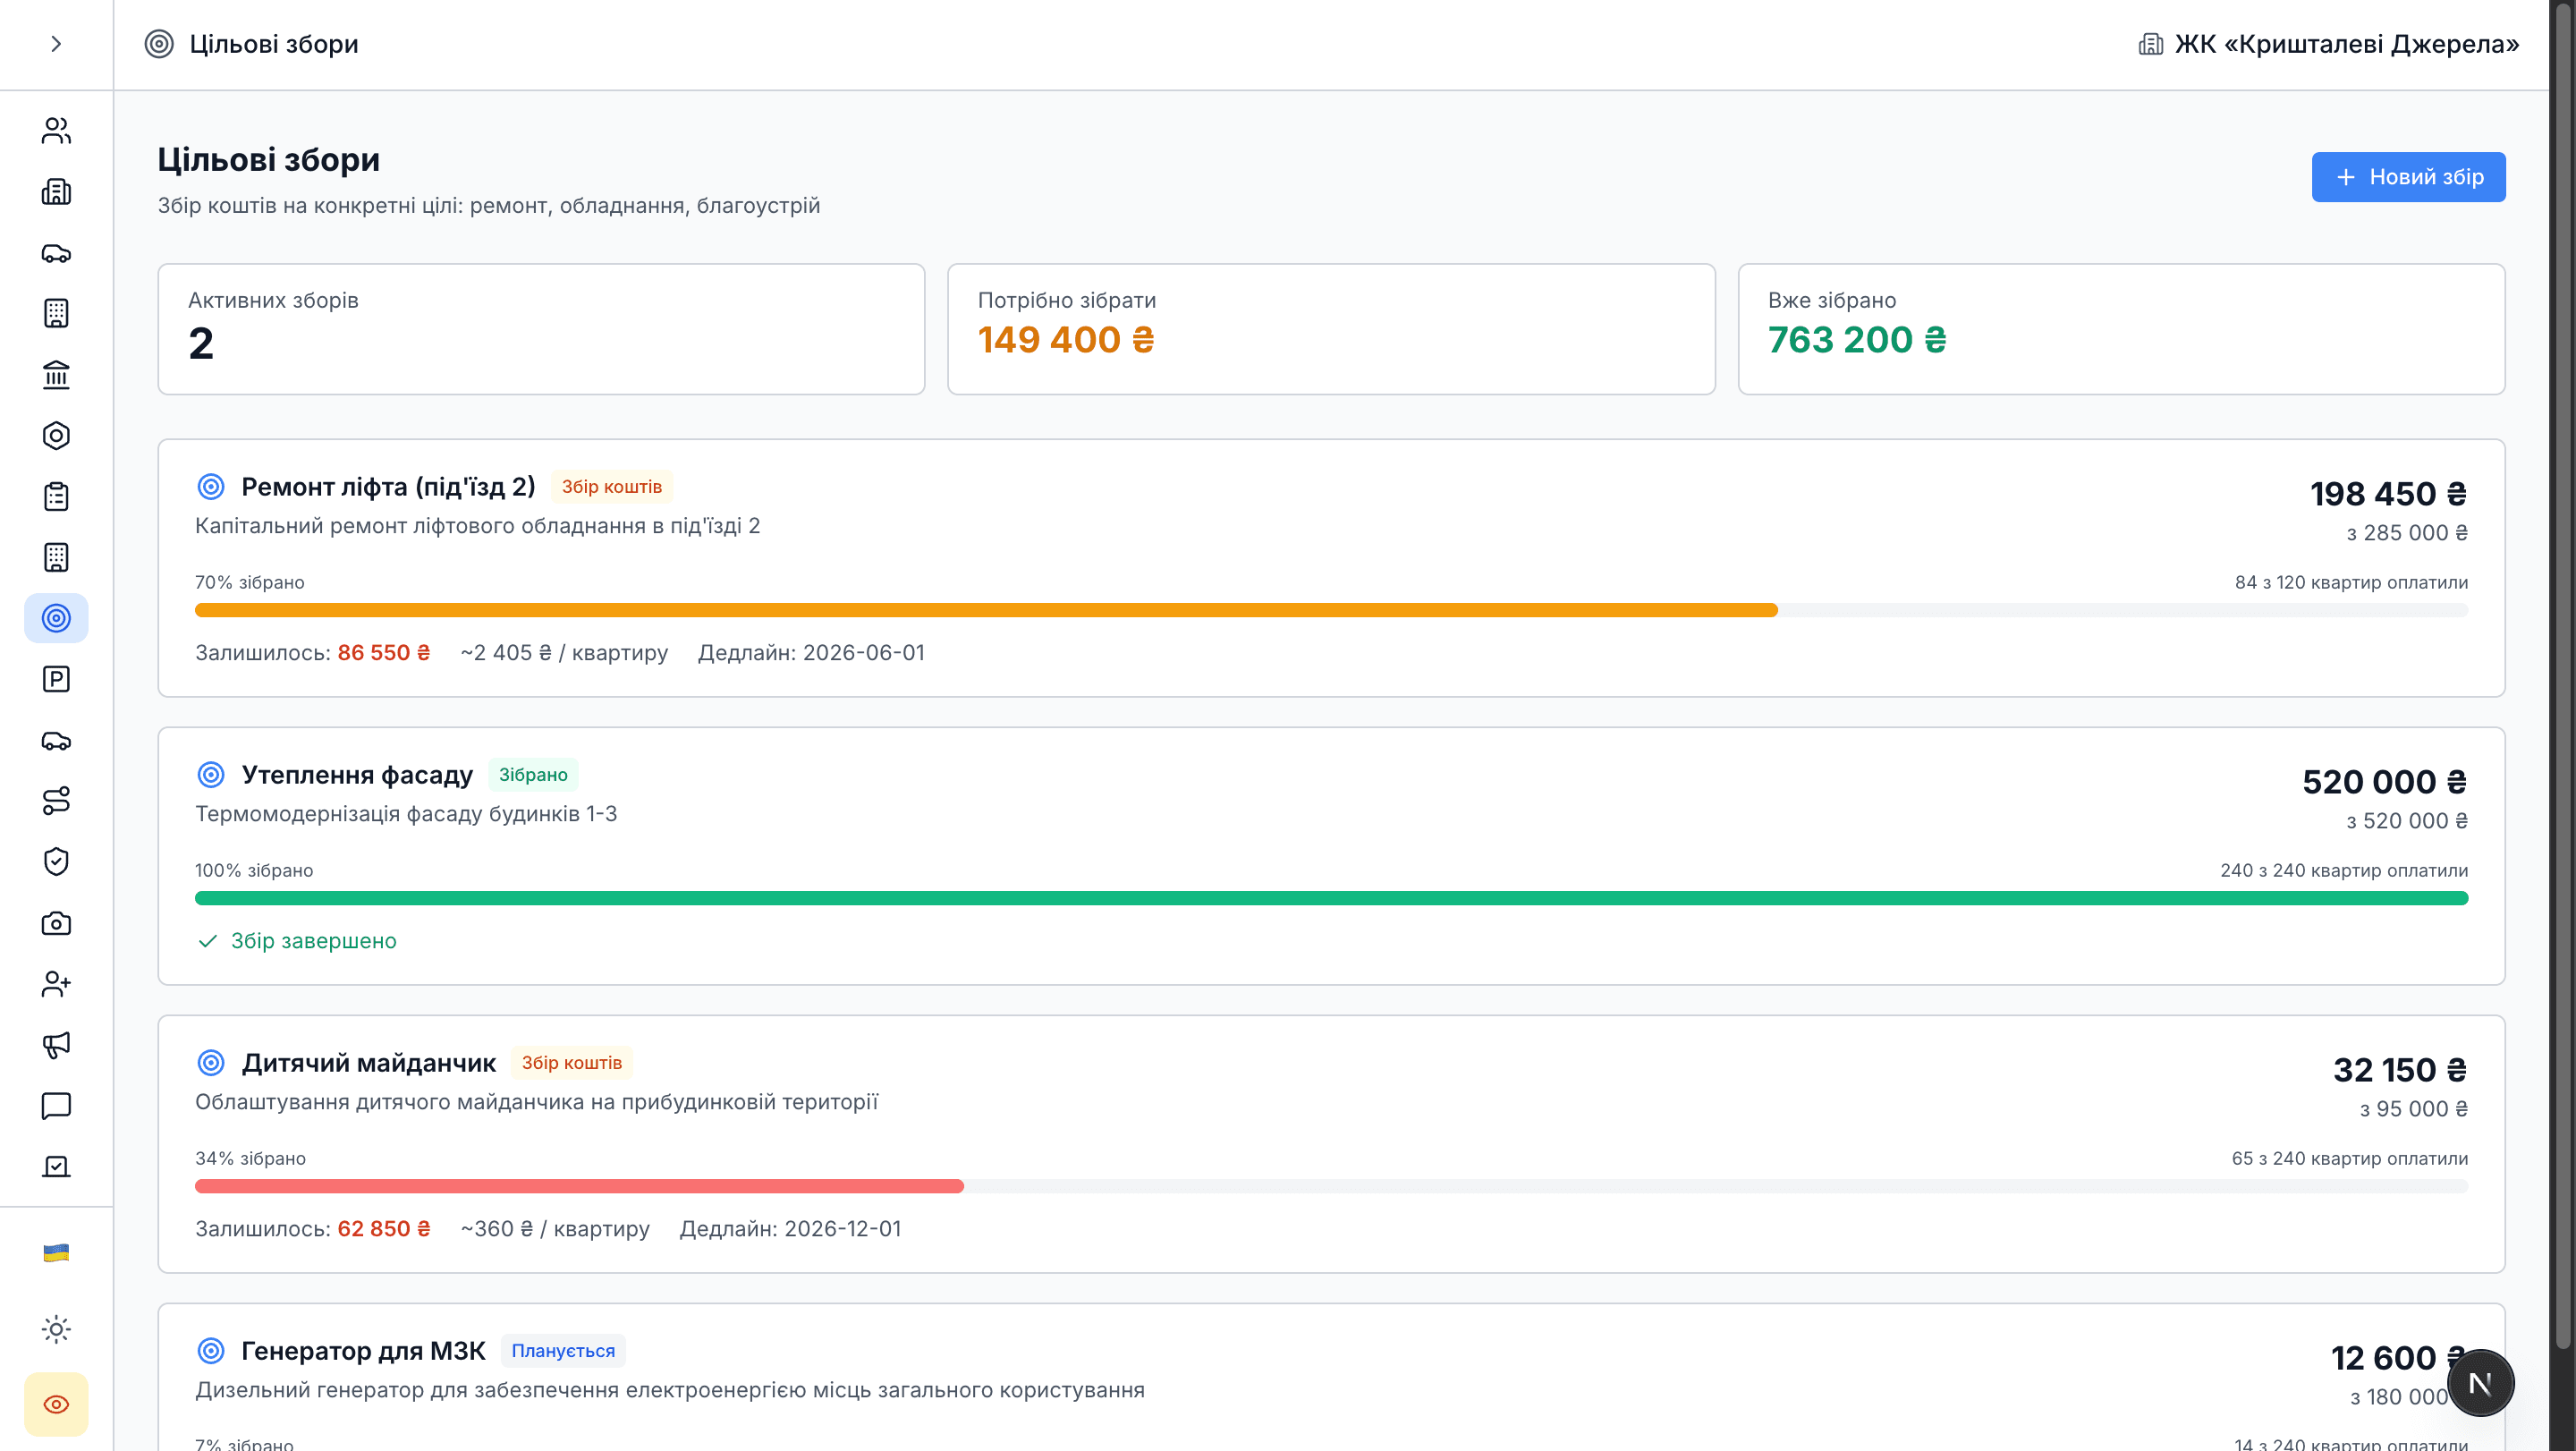
Task: Open the buildings sidebar icon below users
Action: 56,192
